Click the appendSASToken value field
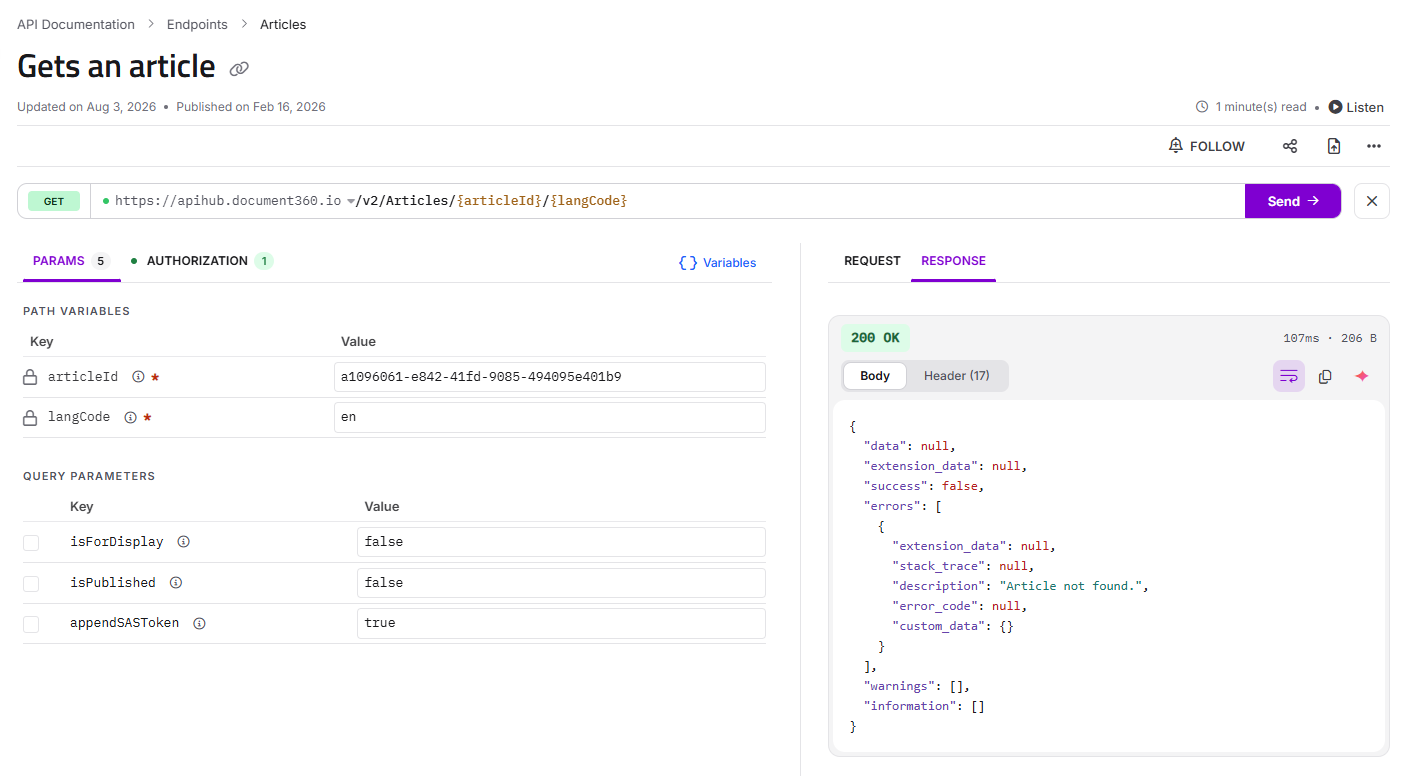Viewport: 1408px width, 776px height. [561, 623]
